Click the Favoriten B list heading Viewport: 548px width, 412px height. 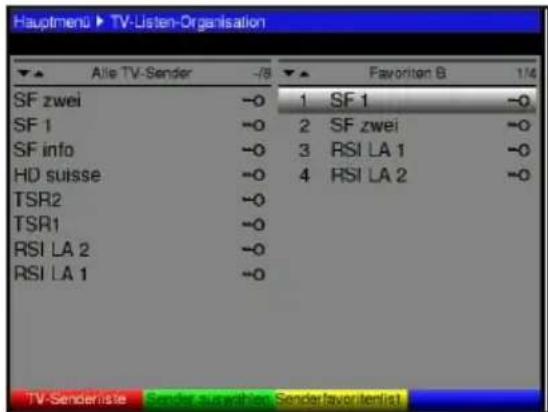tap(408, 73)
